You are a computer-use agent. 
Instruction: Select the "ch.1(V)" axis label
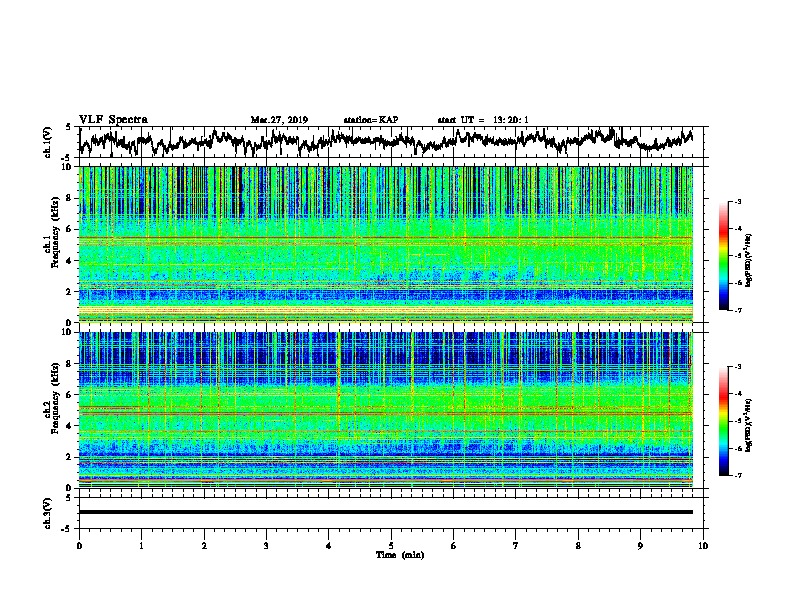(48, 142)
